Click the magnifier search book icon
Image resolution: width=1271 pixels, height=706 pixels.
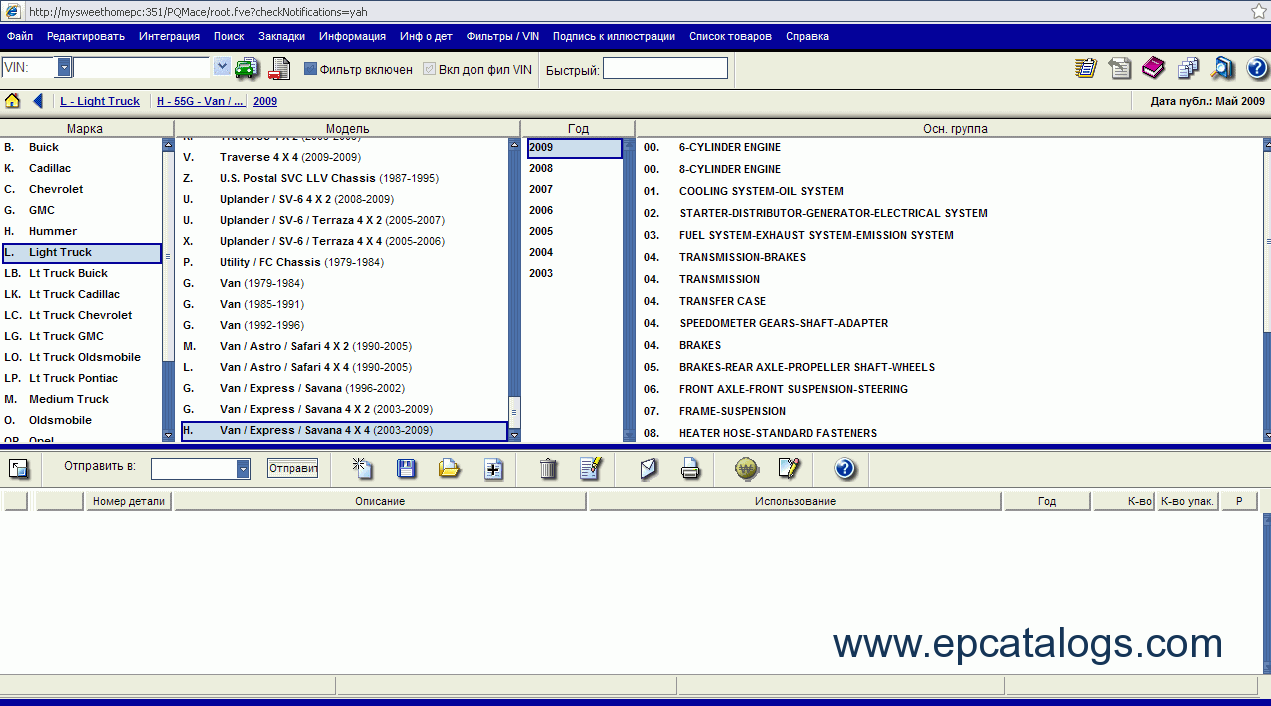(x=1222, y=68)
